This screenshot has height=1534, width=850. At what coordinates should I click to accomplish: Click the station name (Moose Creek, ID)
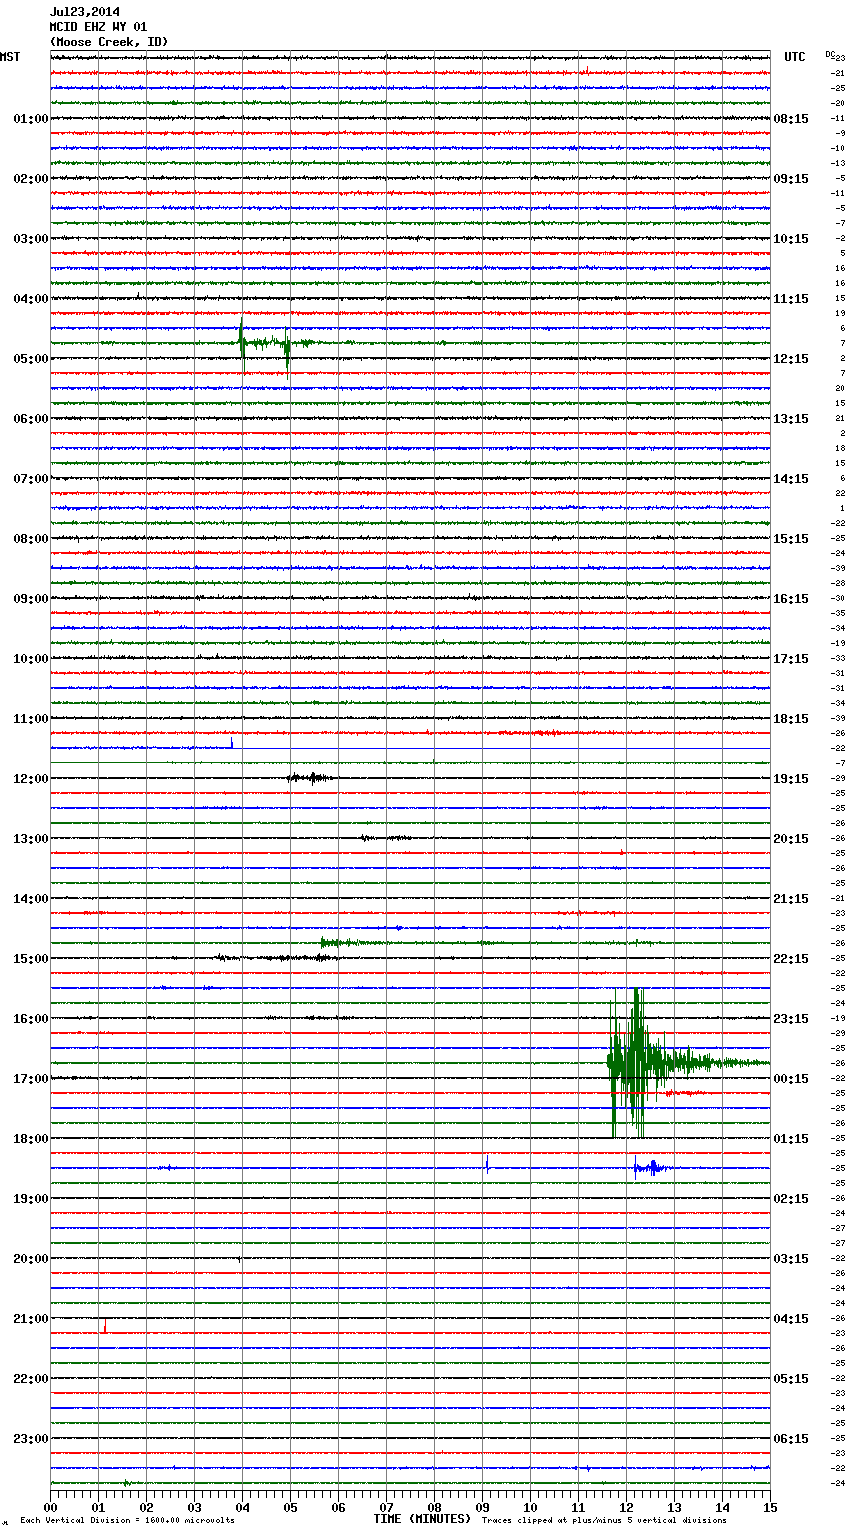click(109, 42)
